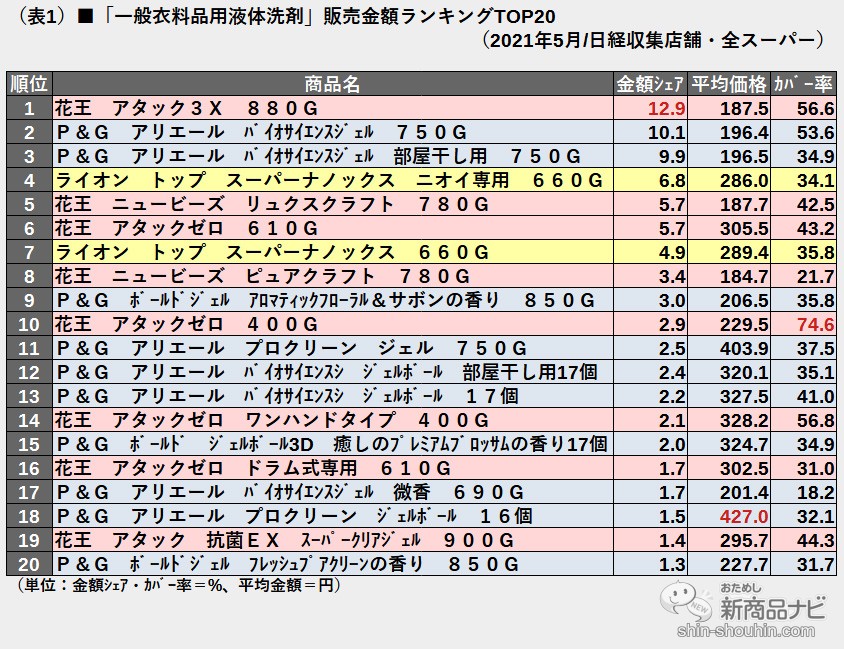Click average price 327.5
Image resolution: width=844 pixels, height=649 pixels.
point(744,397)
